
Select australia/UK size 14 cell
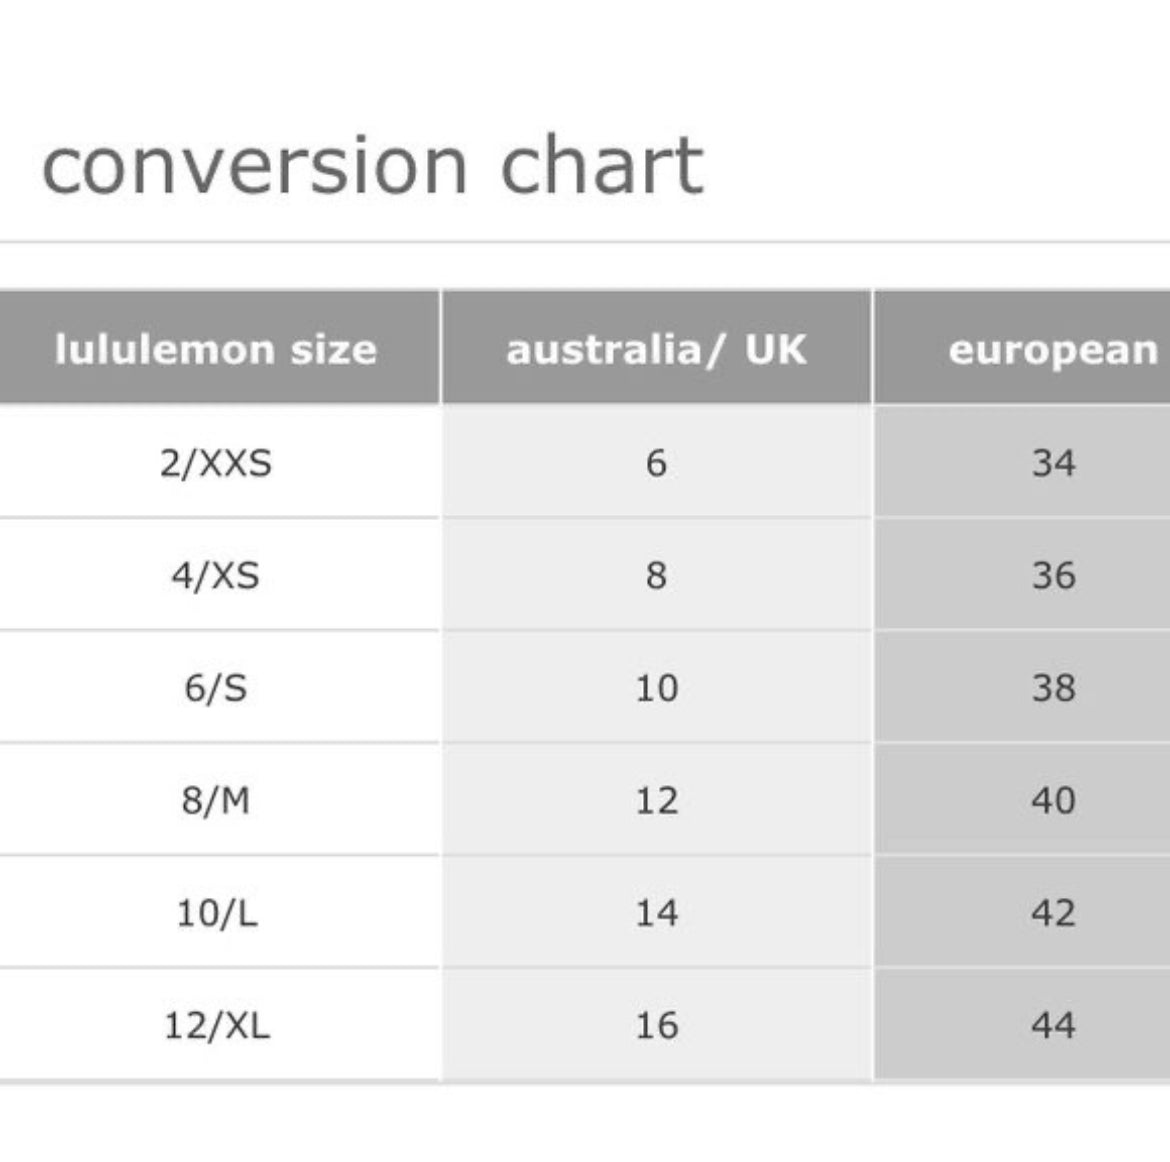657,912
